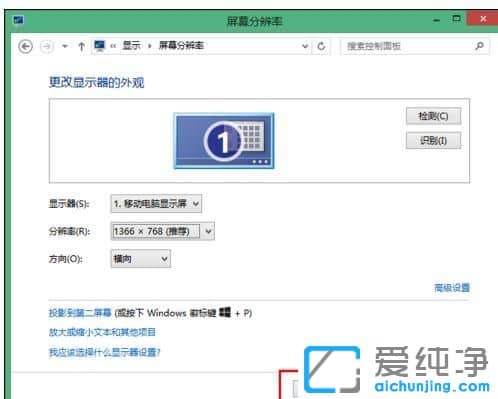
Task: Click the window system icon in title bar
Action: (x=18, y=21)
